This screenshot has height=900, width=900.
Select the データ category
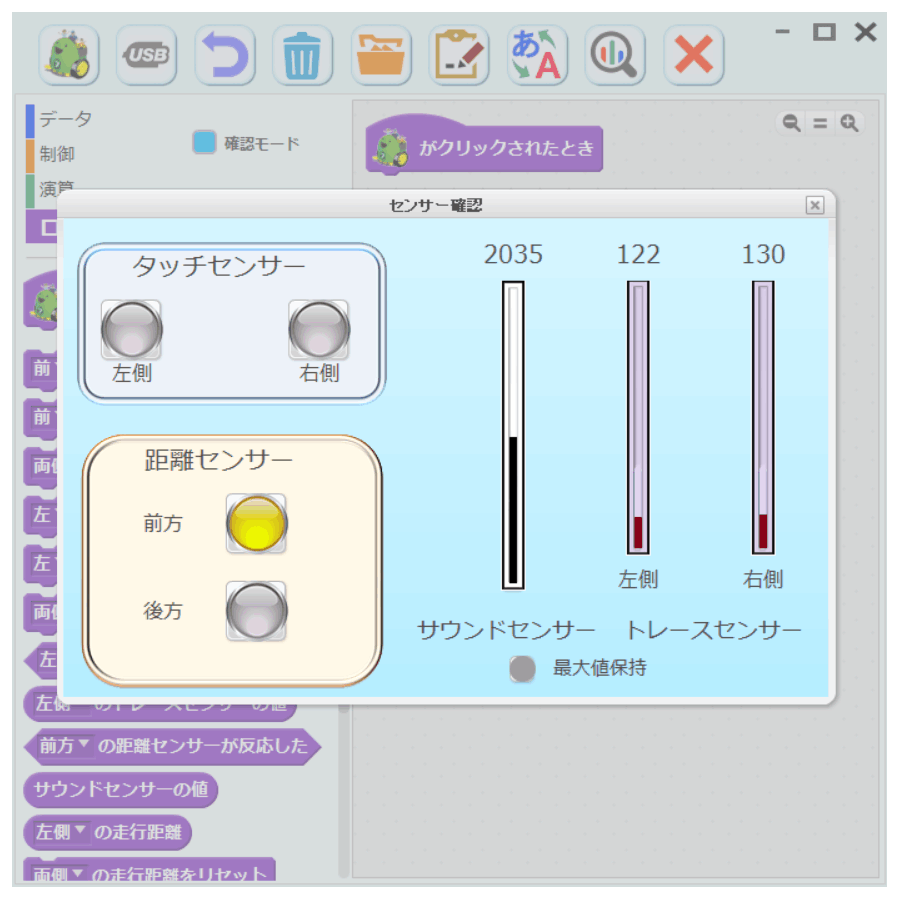tap(65, 119)
